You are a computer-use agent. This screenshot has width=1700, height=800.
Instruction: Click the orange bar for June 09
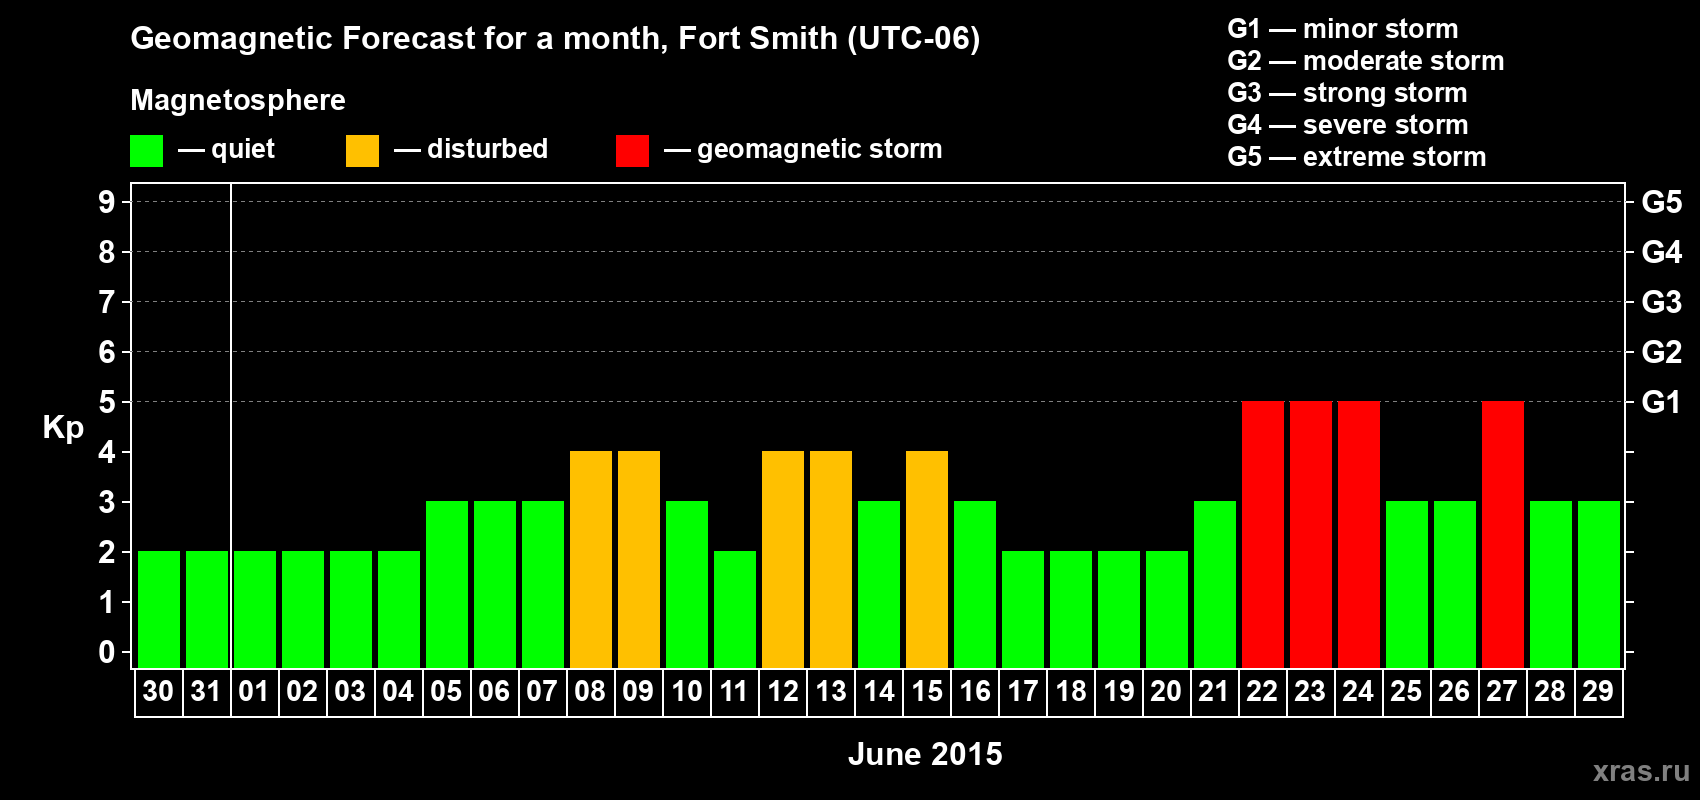click(x=639, y=559)
